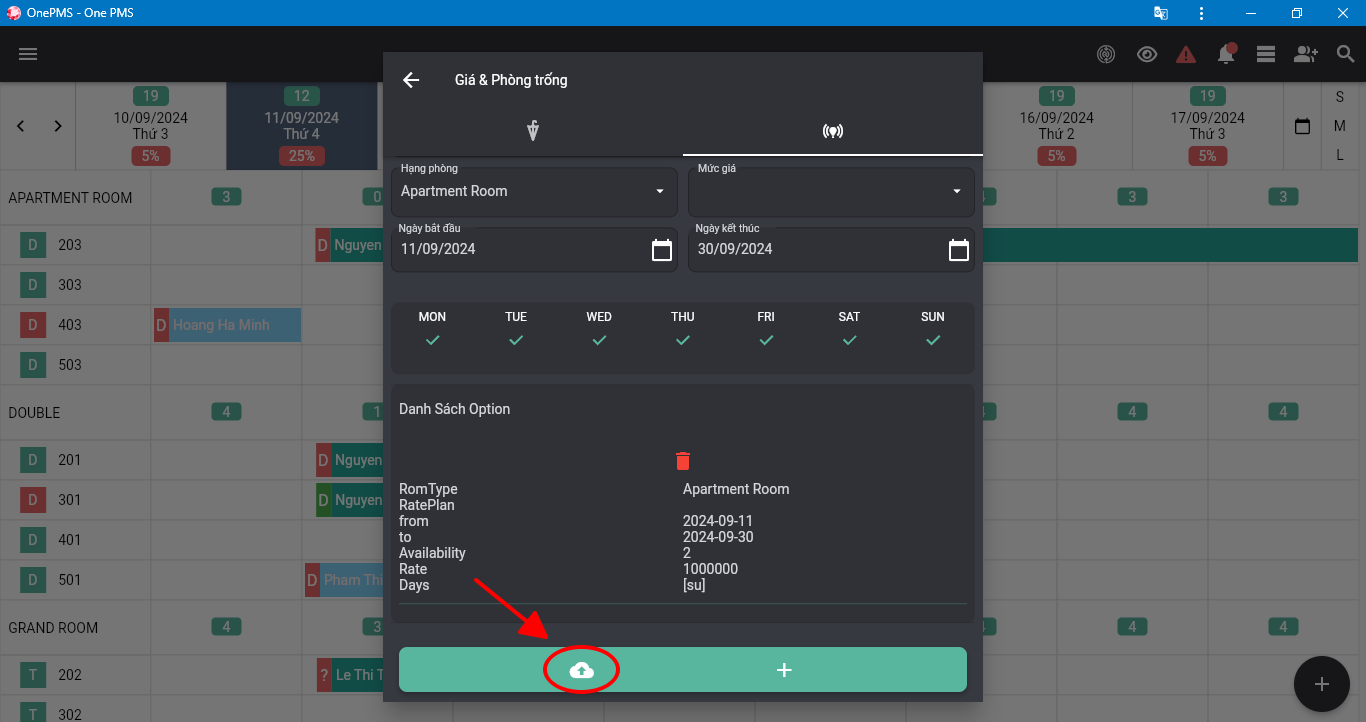1366x722 pixels.
Task: Toggle the FRI day checkmark
Action: point(766,340)
